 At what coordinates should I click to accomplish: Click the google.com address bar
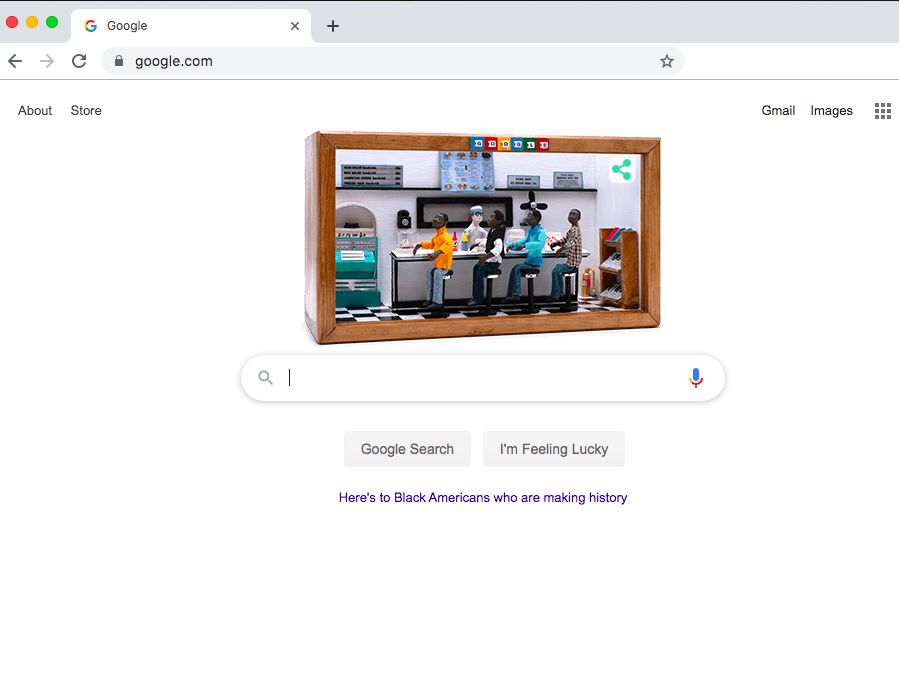pyautogui.click(x=393, y=61)
